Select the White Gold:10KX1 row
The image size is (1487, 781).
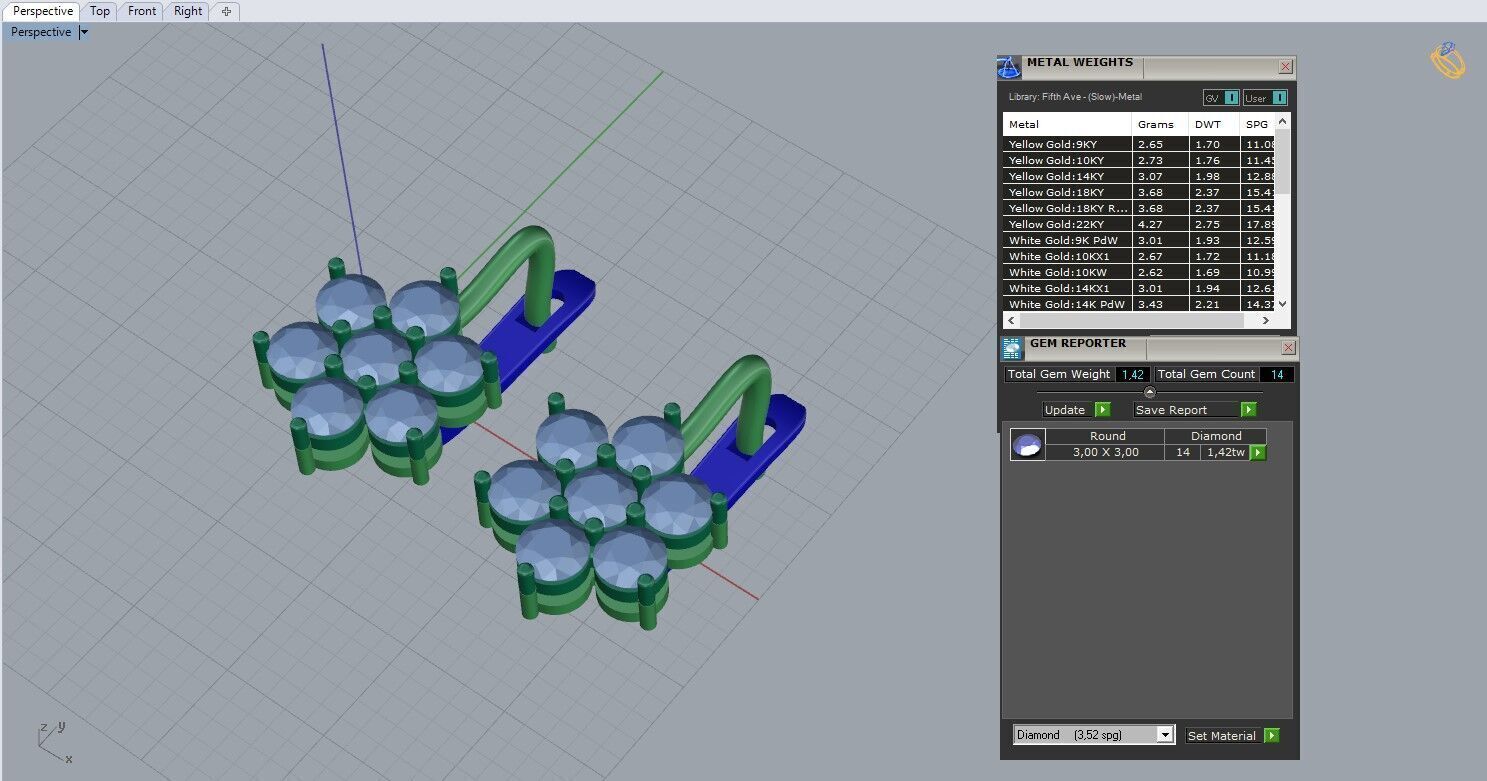click(1139, 256)
